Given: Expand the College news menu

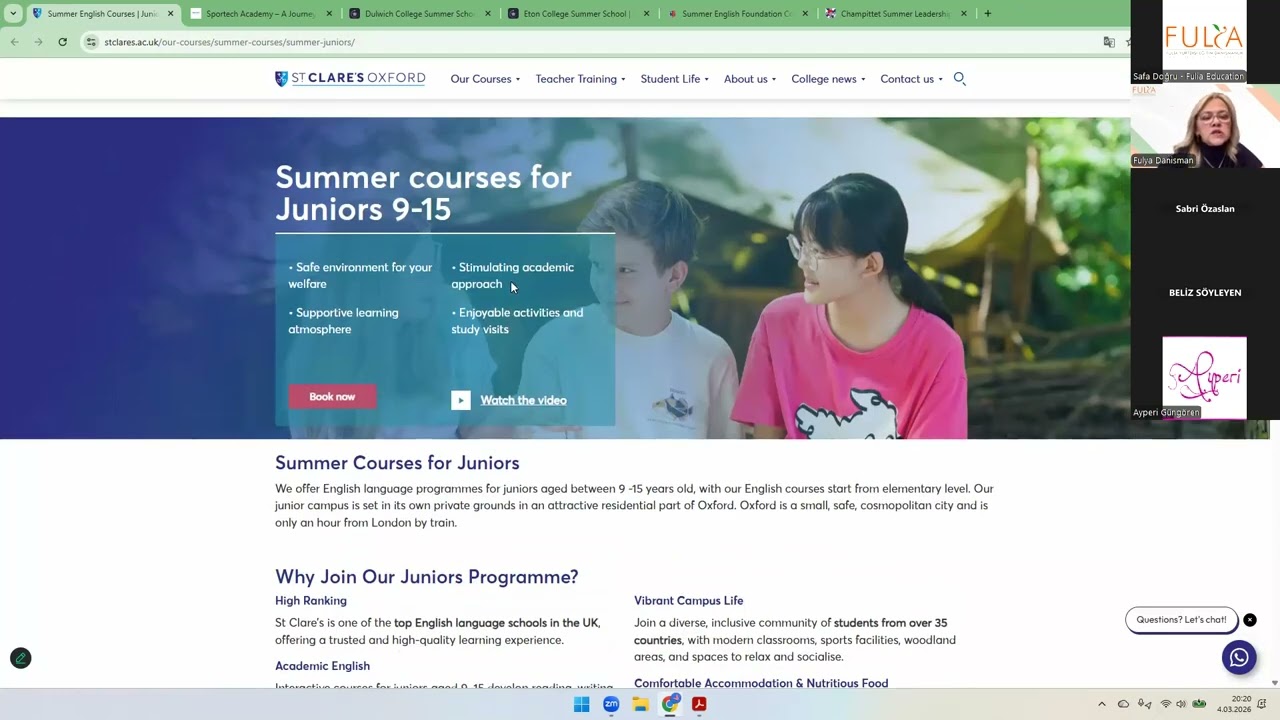Looking at the screenshot, I should click(828, 79).
